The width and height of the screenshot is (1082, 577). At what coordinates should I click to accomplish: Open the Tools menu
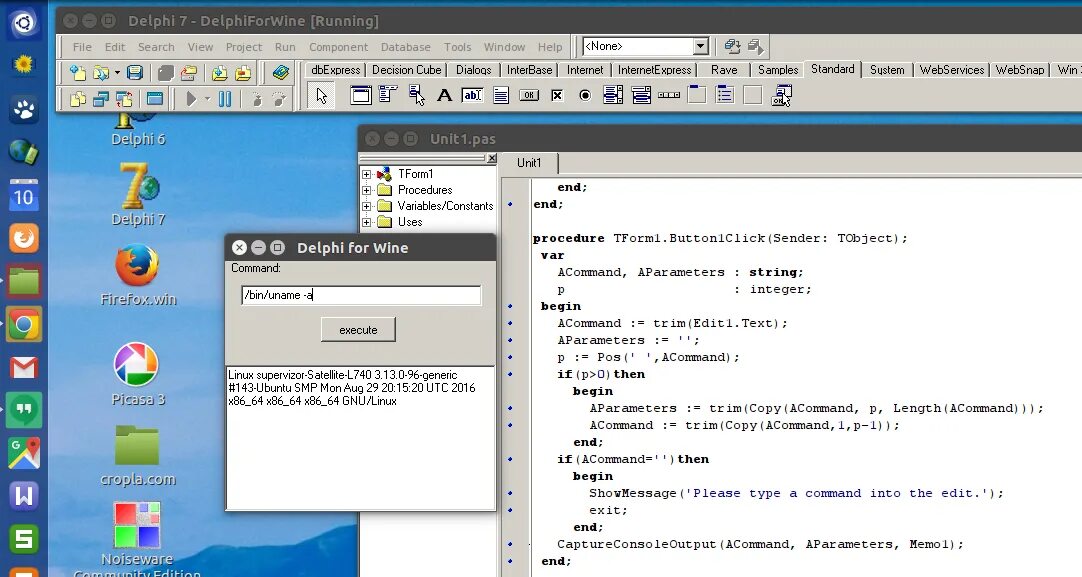458,47
